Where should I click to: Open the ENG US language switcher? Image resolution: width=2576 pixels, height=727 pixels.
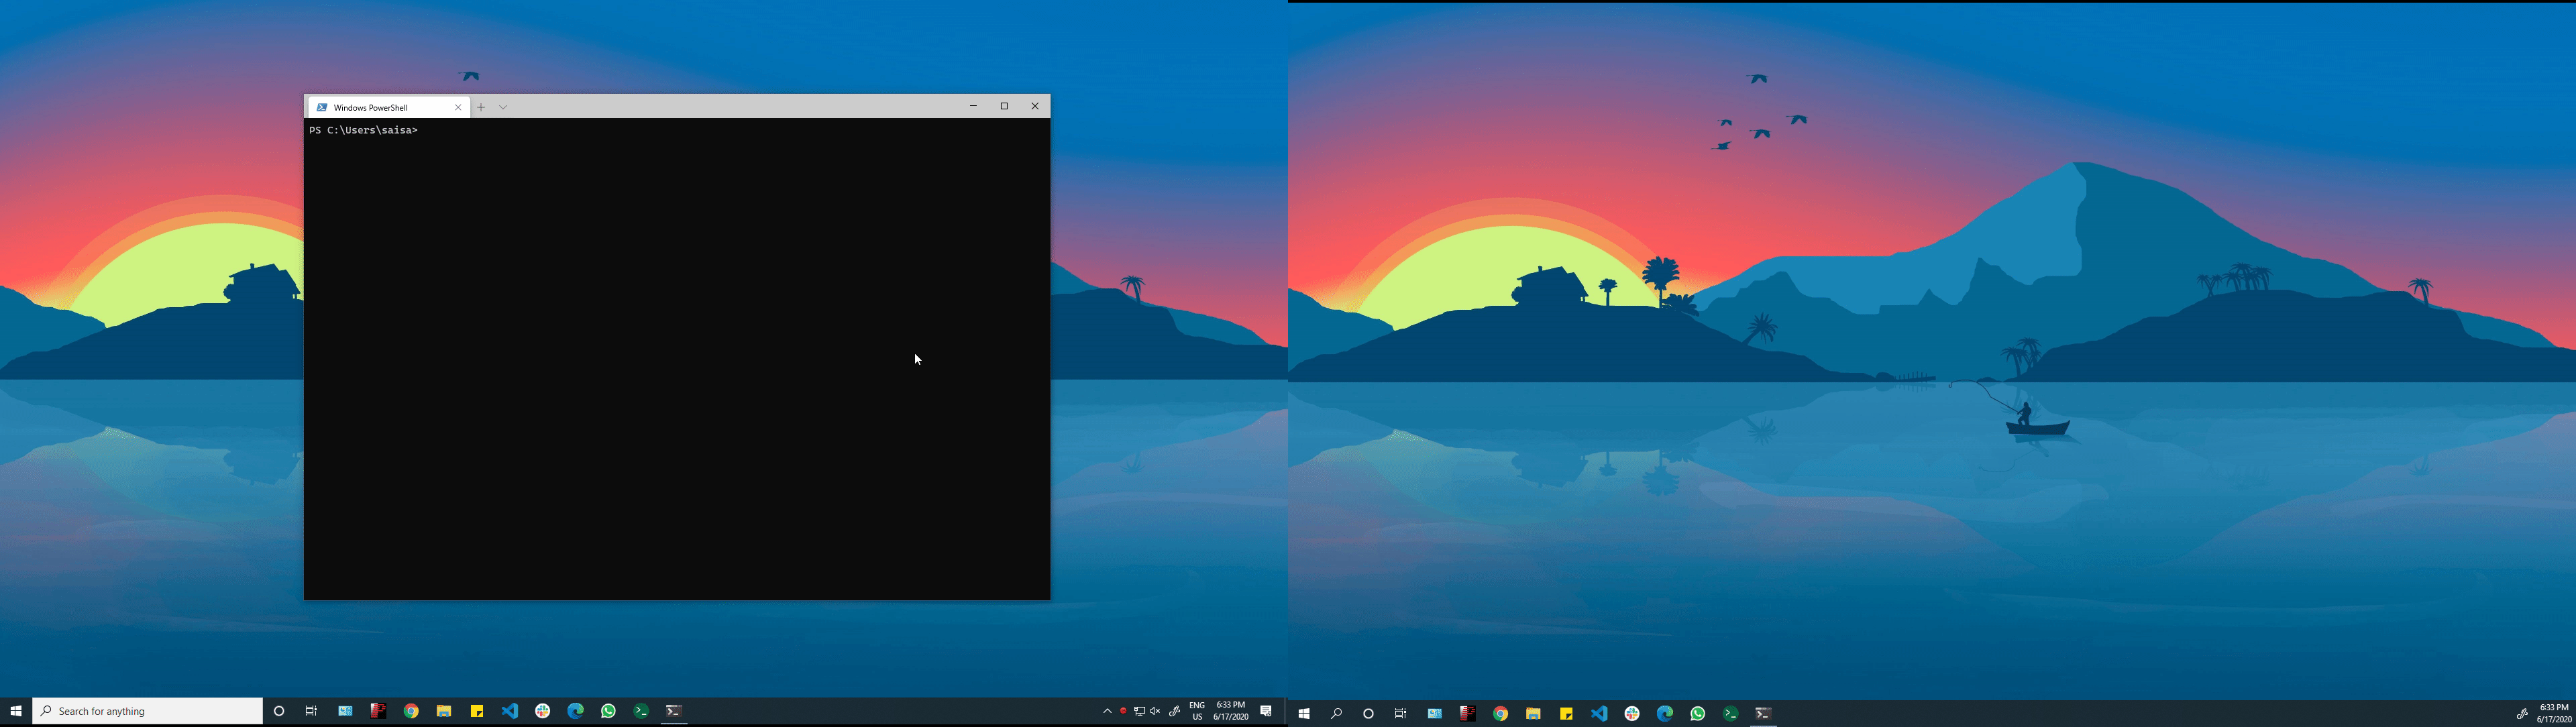(x=1196, y=711)
